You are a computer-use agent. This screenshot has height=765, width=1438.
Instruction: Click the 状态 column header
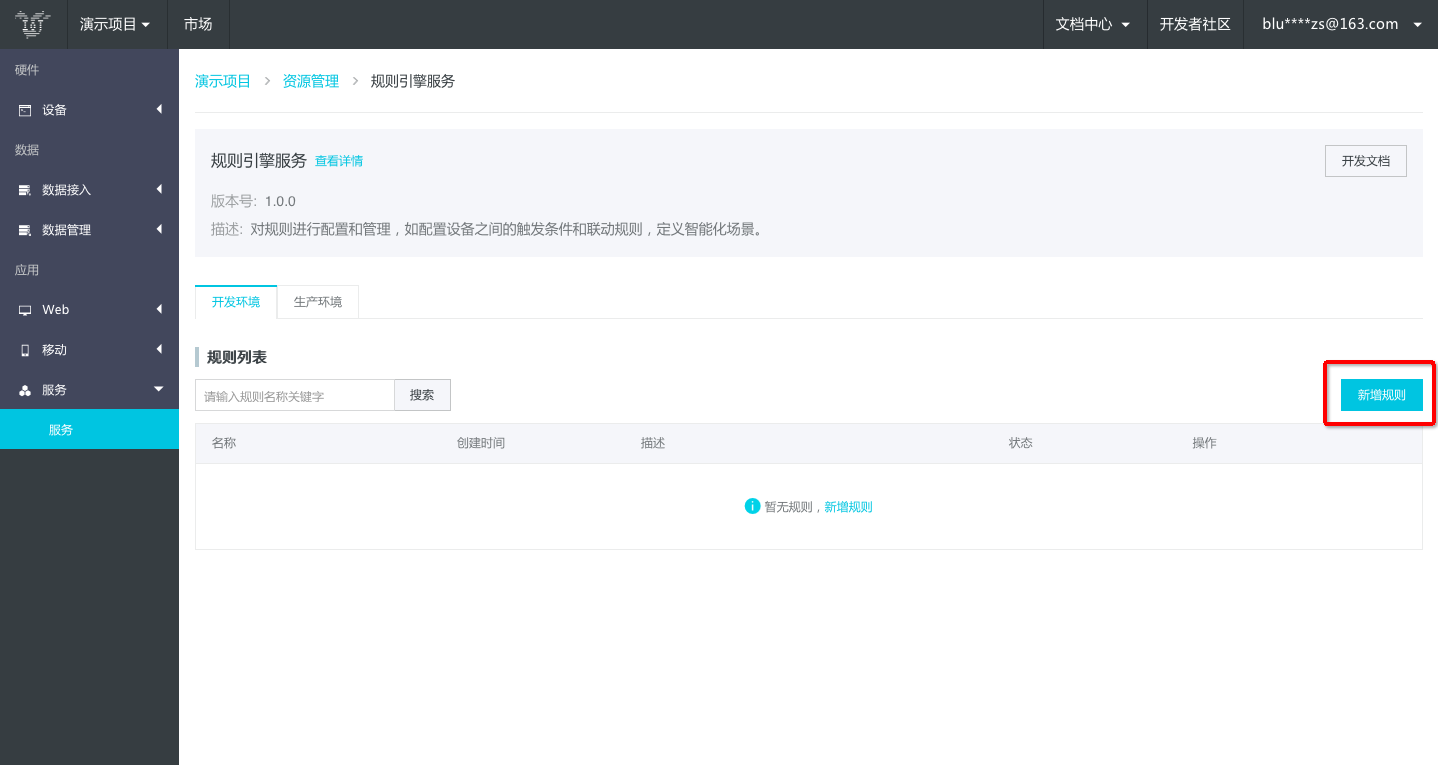[1021, 443]
